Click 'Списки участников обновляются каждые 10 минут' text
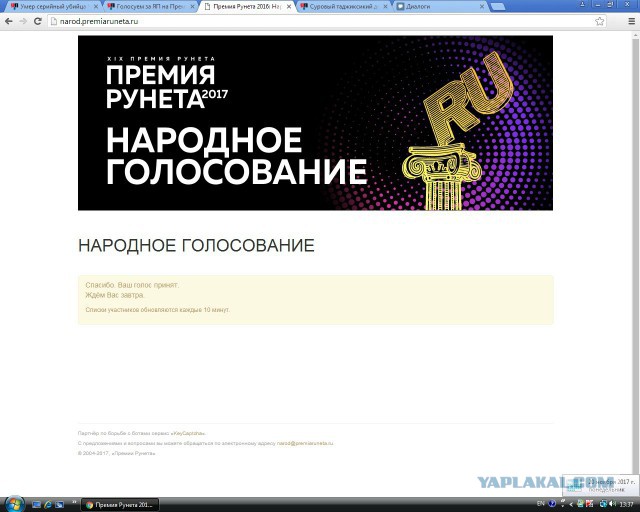This screenshot has height=512, width=640. [158, 310]
